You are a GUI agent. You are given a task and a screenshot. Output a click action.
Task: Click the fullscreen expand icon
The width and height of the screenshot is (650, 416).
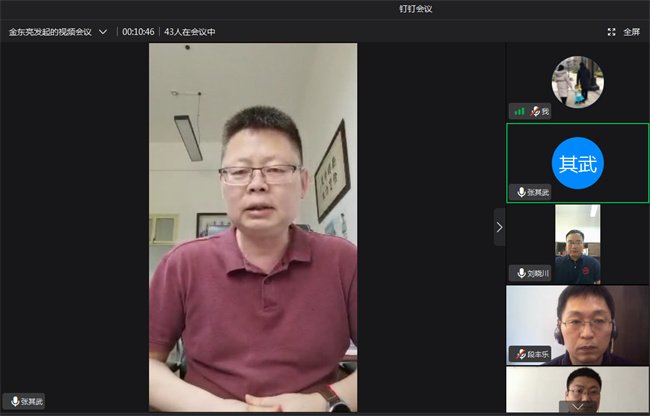coord(611,32)
